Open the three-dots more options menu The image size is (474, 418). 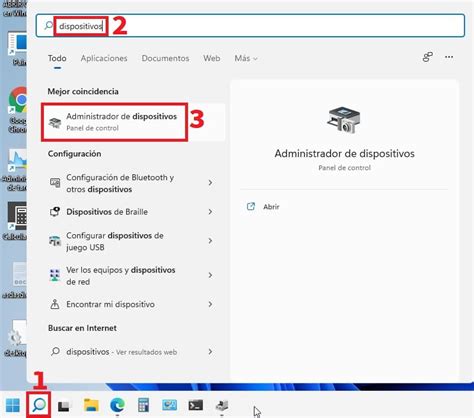449,57
